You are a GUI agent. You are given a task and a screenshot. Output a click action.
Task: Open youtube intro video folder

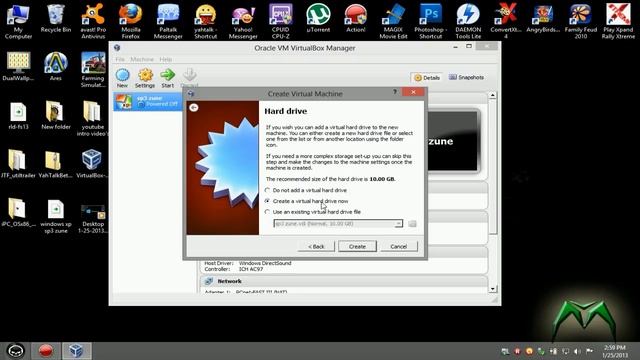pos(92,118)
